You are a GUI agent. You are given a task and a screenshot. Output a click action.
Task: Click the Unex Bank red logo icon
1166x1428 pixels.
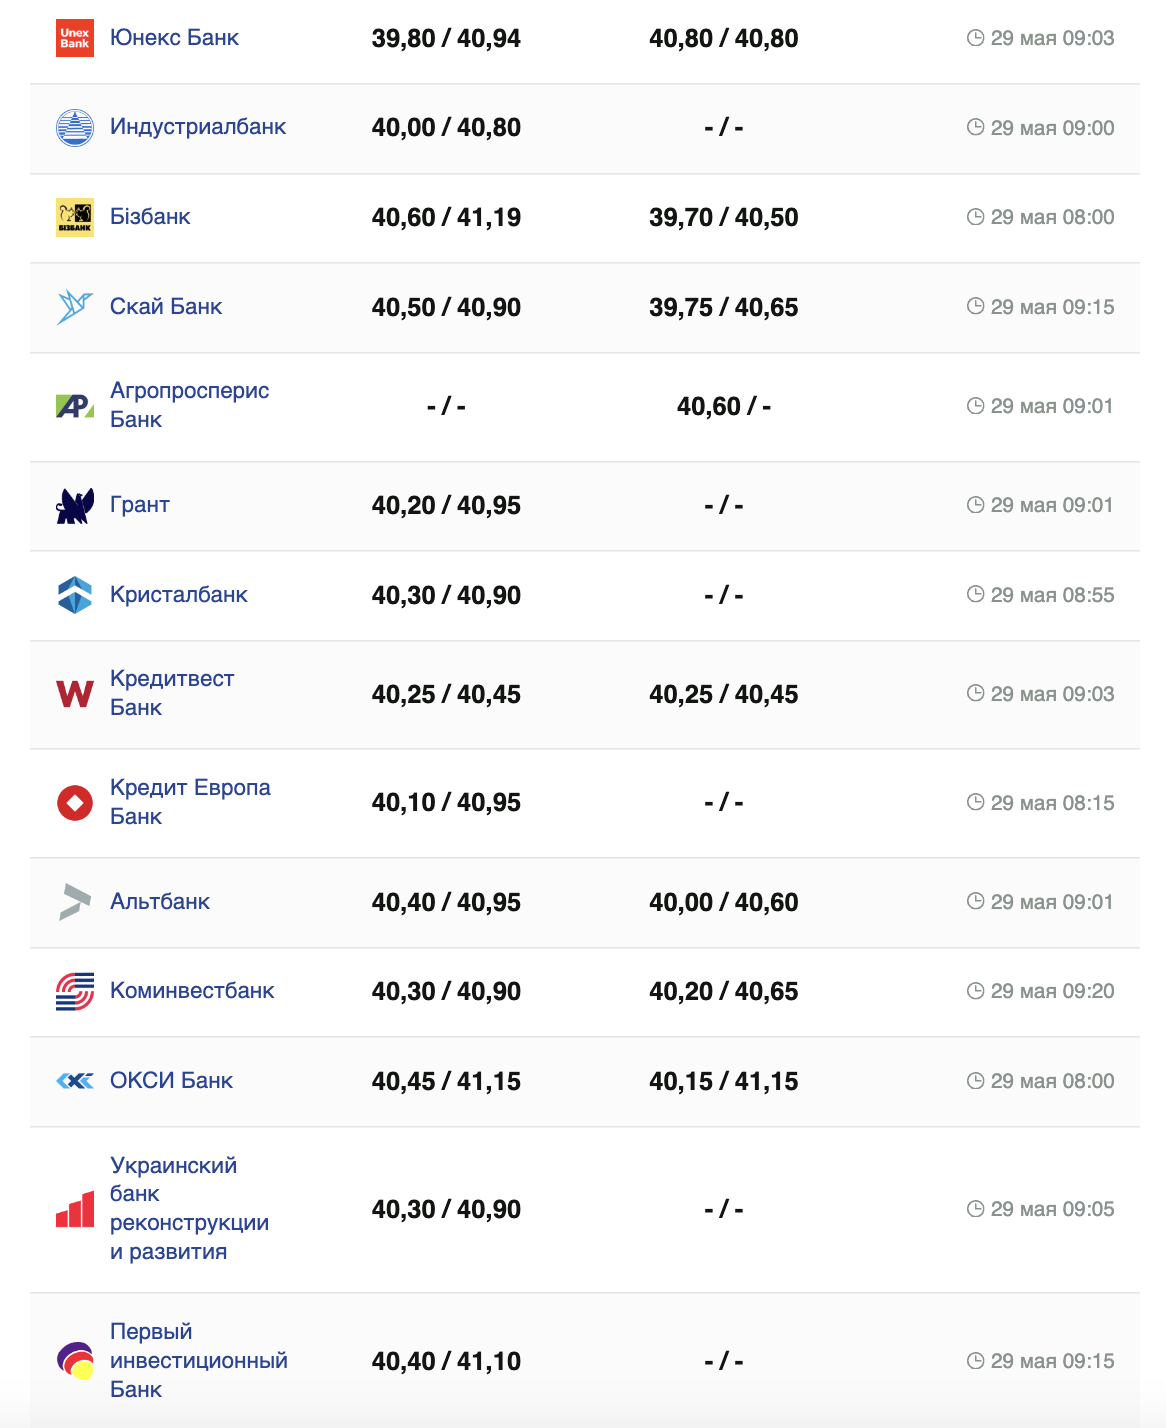pos(75,38)
